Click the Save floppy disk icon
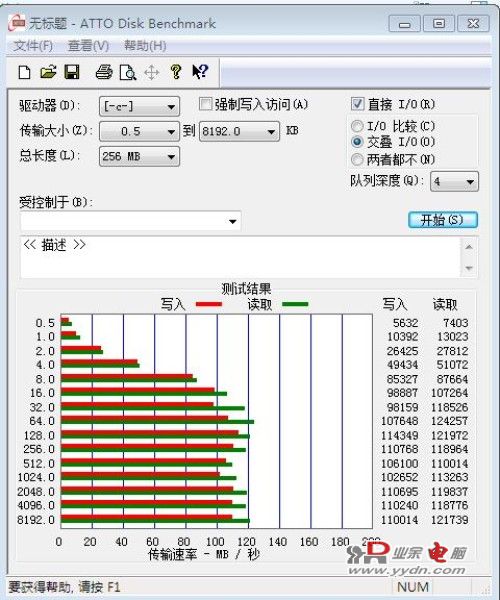The width and height of the screenshot is (500, 600). click(x=72, y=72)
